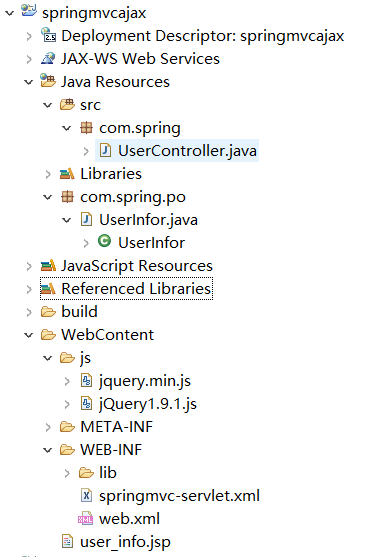Select the web.xml label
The width and height of the screenshot is (379, 557).
pos(129,519)
